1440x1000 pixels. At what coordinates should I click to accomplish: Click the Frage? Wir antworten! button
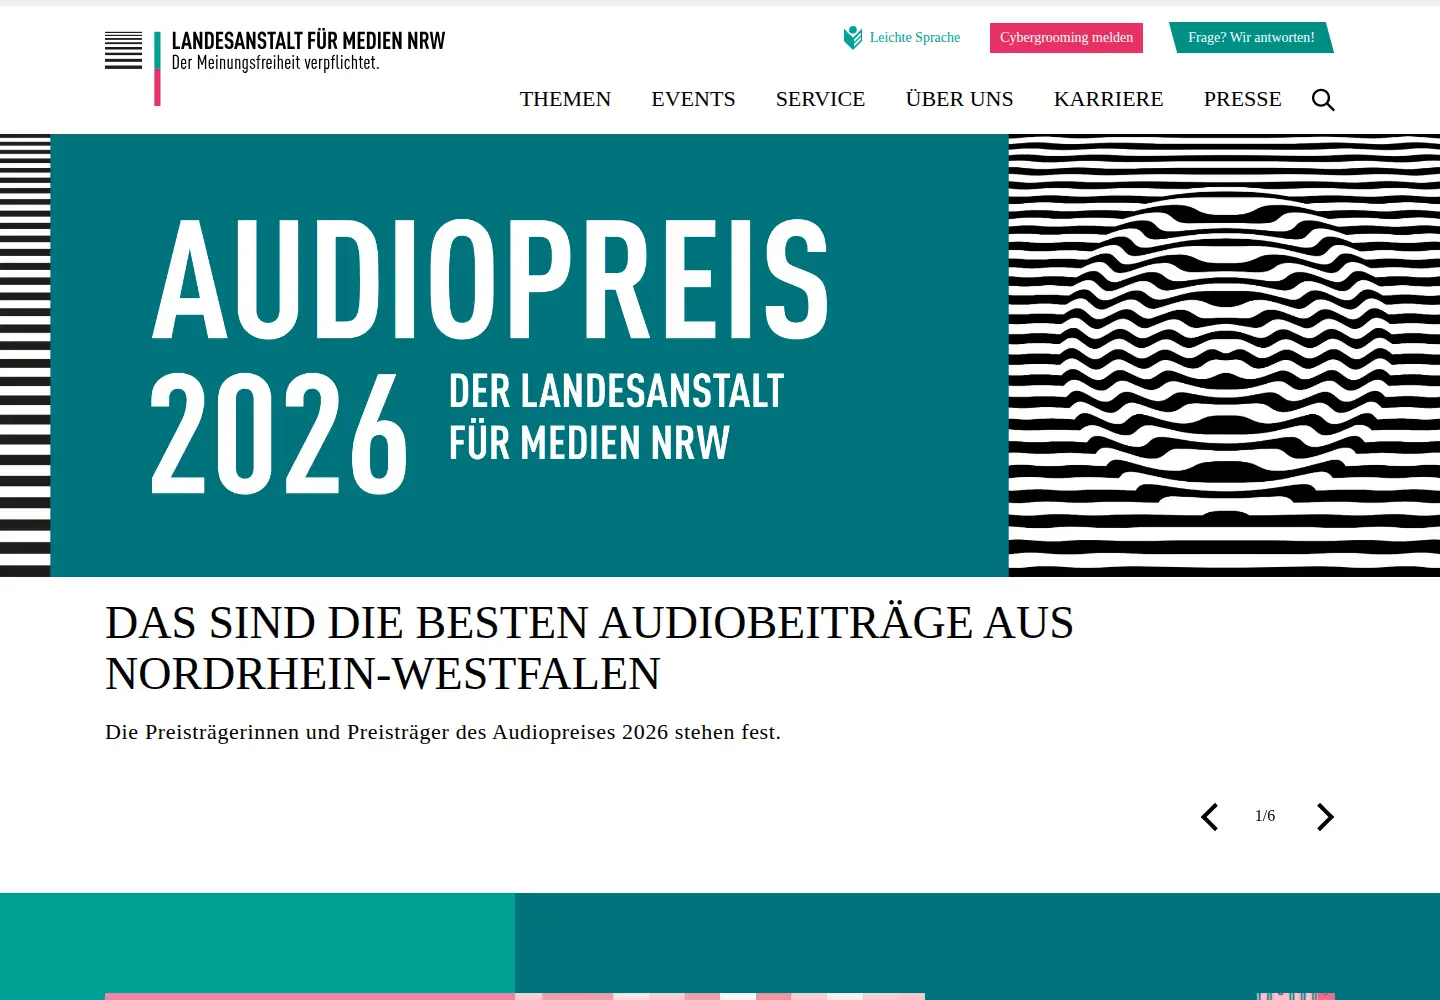point(1251,38)
